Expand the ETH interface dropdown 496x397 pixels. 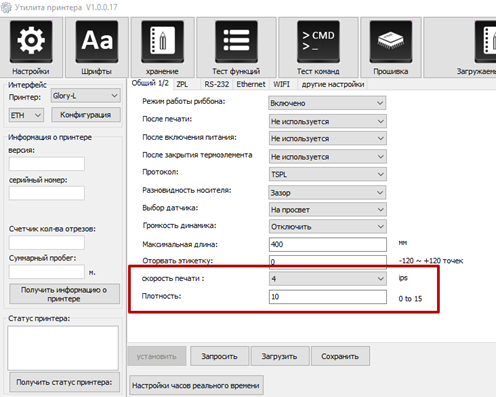coord(26,115)
